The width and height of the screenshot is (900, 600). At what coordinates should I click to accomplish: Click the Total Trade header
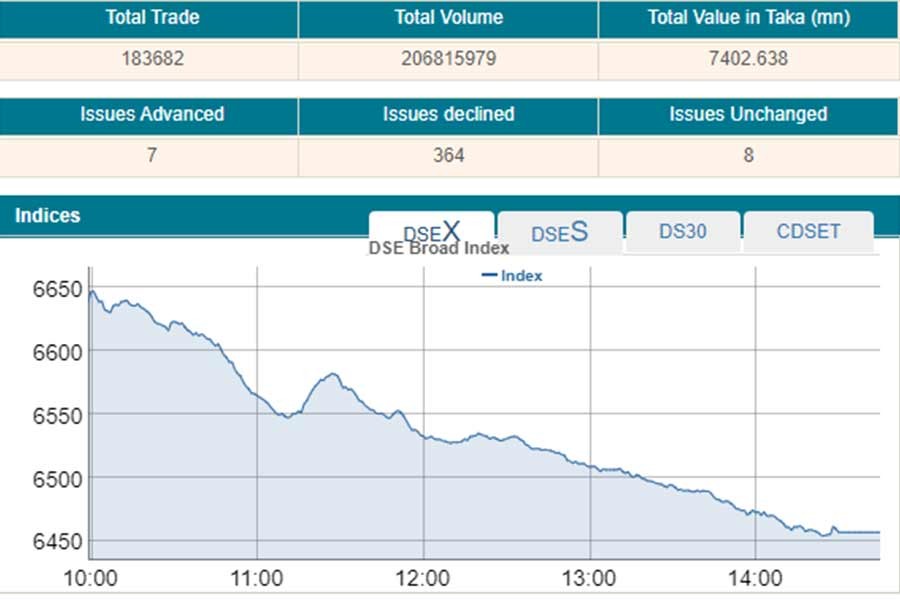pyautogui.click(x=150, y=18)
